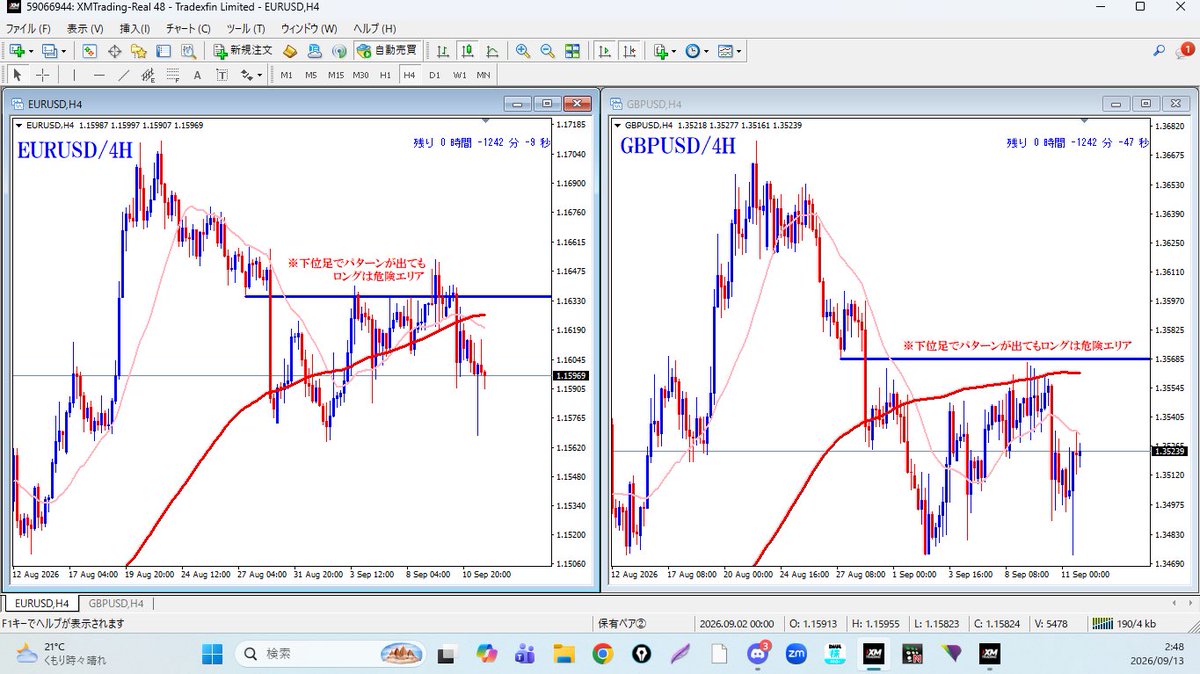Toggle the Terminal panel icon
Screen dimensions: 1200x674
[x=163, y=51]
